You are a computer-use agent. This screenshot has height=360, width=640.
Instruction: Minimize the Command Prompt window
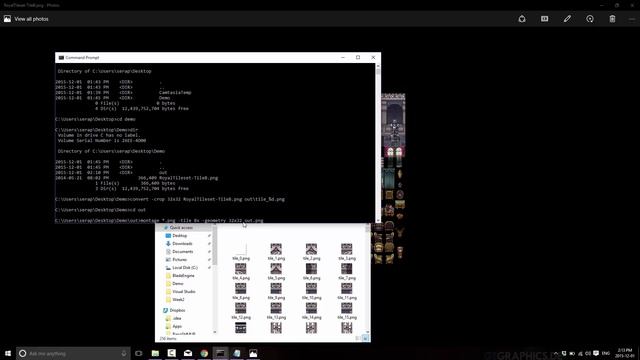pyautogui.click(x=343, y=58)
